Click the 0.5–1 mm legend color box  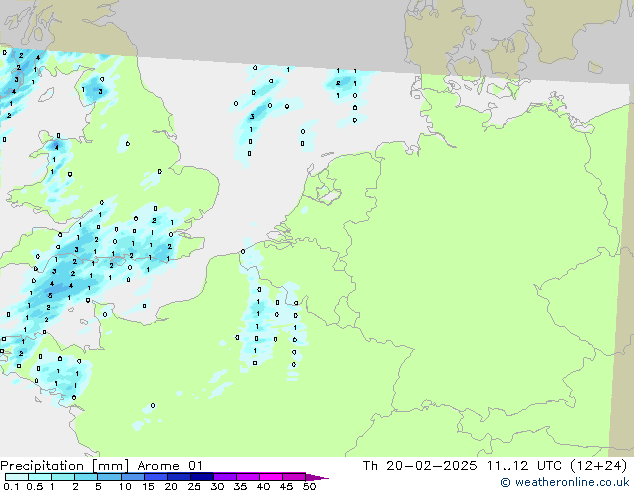click(40, 477)
